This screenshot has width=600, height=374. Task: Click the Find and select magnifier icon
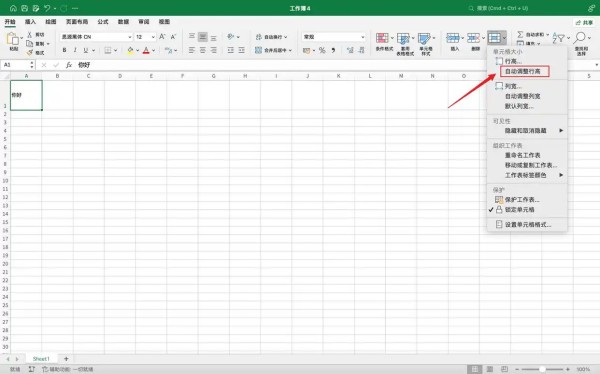click(x=580, y=38)
